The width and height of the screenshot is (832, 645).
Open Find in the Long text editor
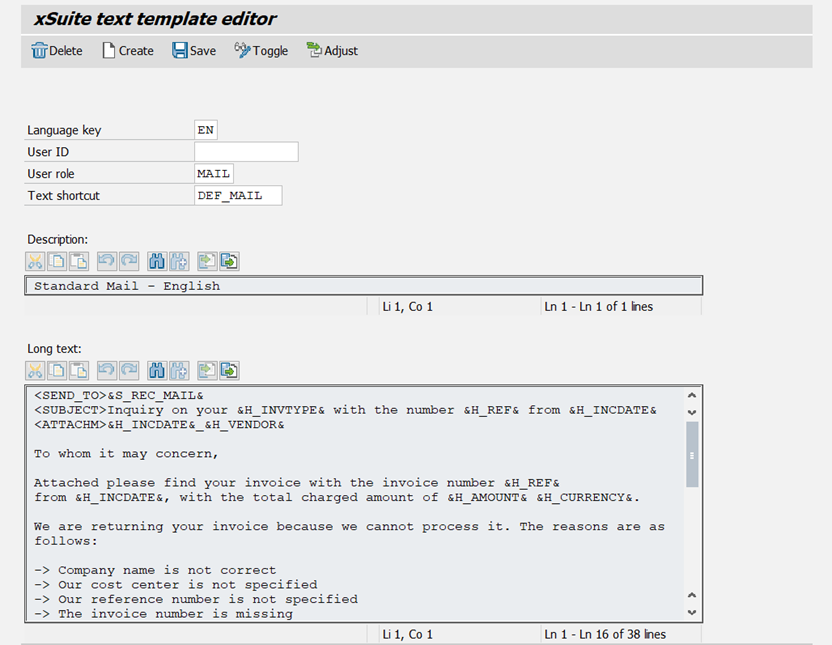157,370
